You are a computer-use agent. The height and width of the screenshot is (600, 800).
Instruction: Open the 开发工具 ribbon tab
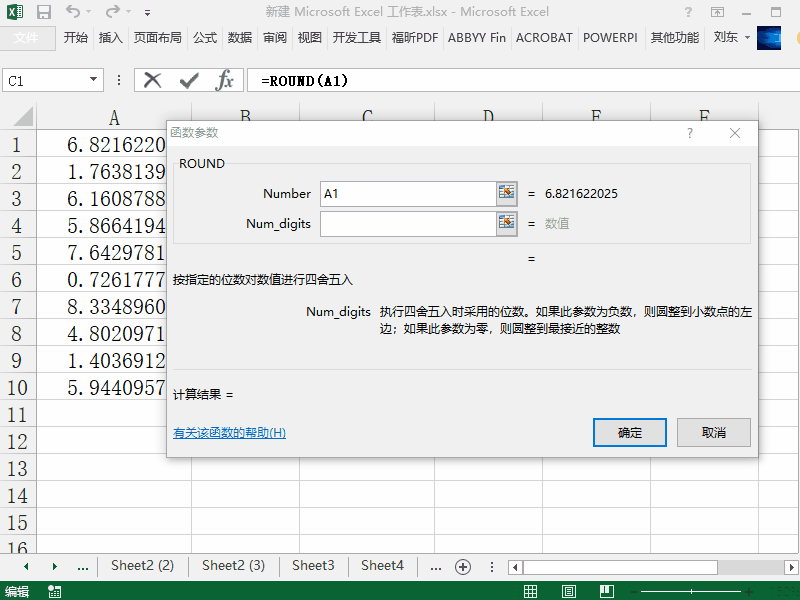point(357,37)
